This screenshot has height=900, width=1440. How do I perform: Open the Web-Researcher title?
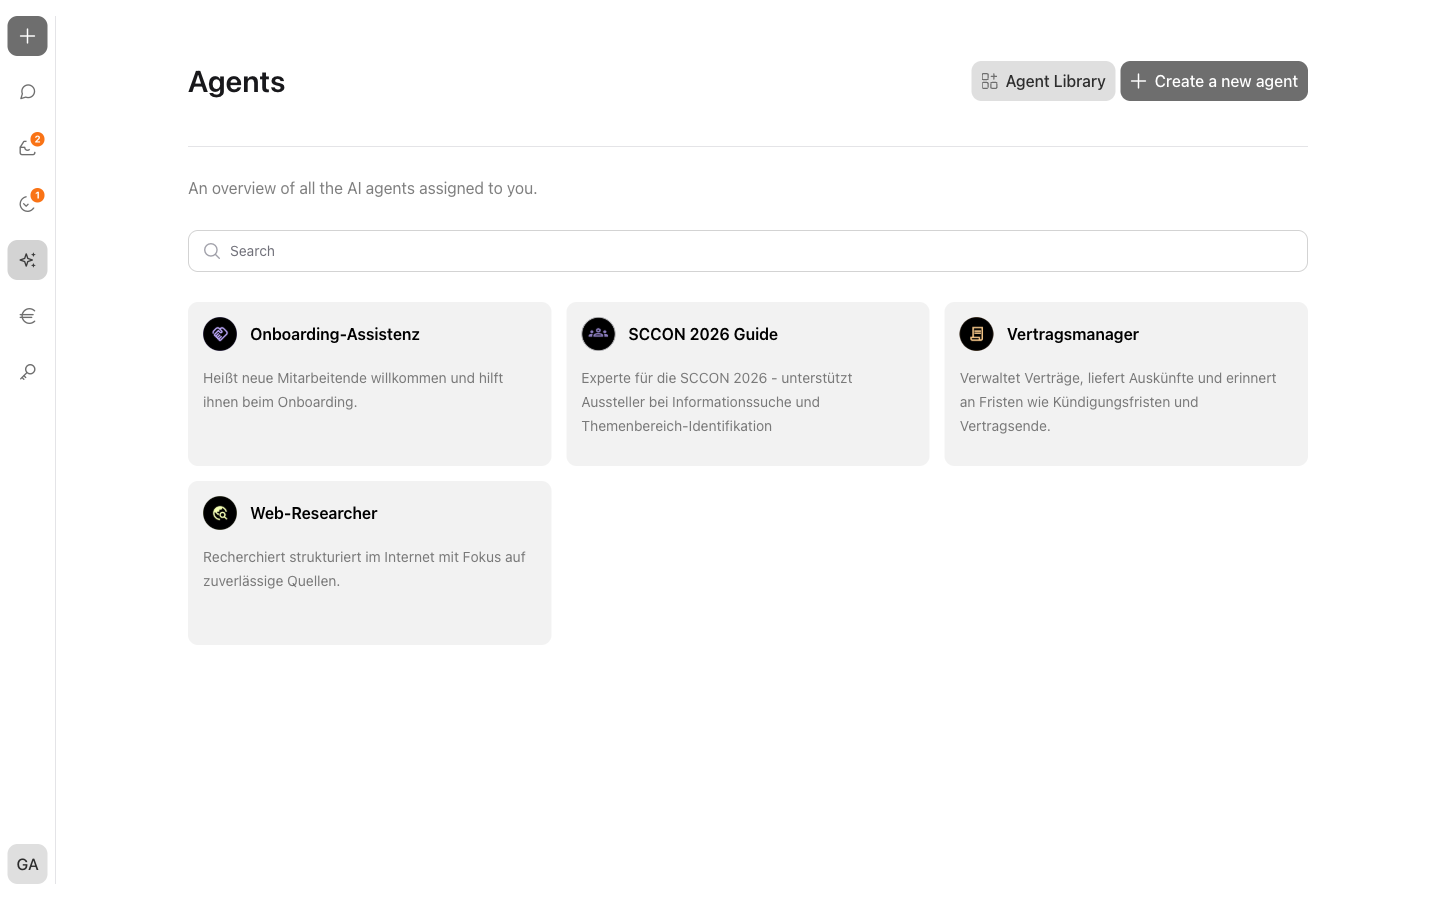(x=314, y=513)
